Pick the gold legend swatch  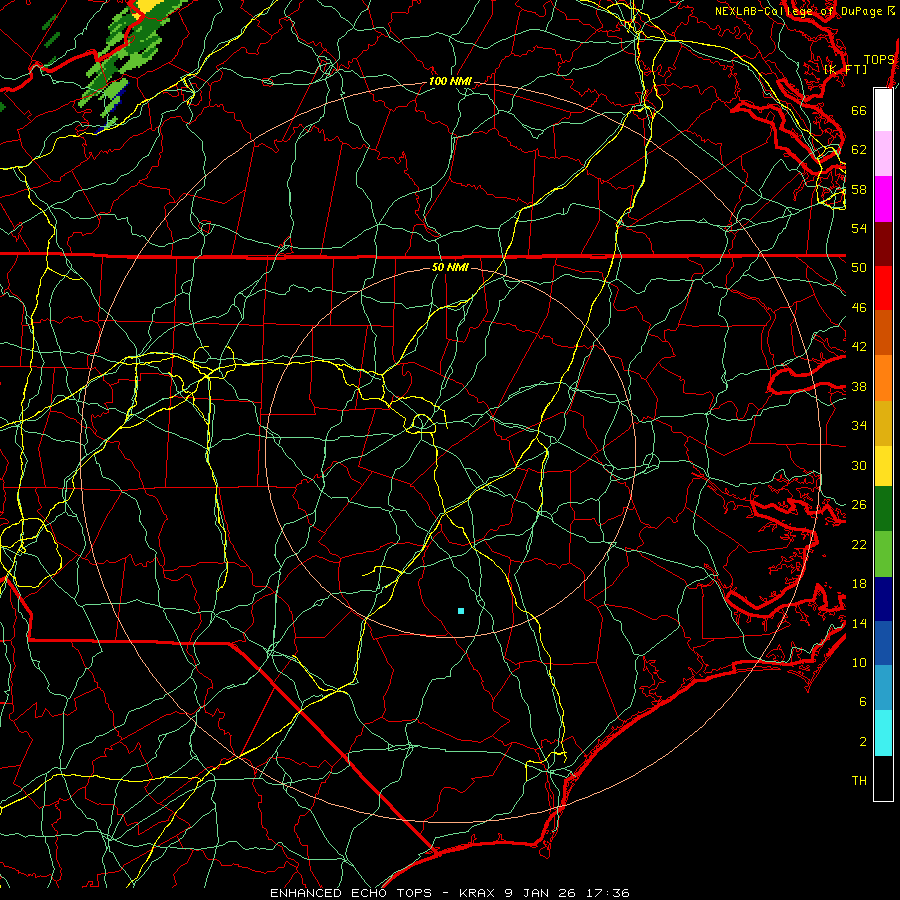pos(883,424)
